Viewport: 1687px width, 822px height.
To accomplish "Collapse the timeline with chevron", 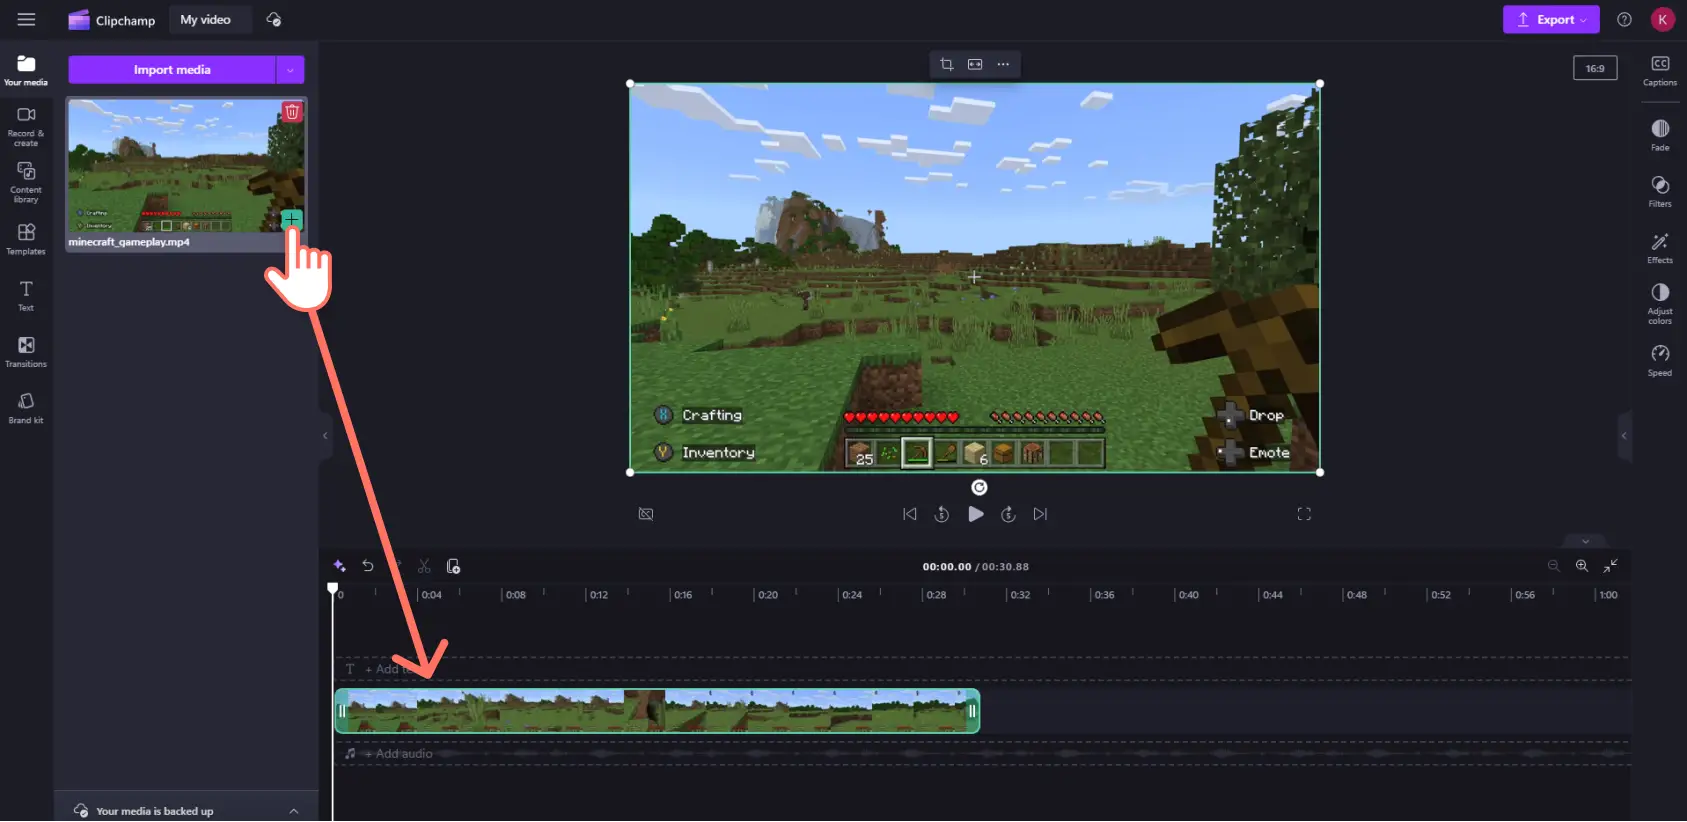I will [x=1585, y=541].
